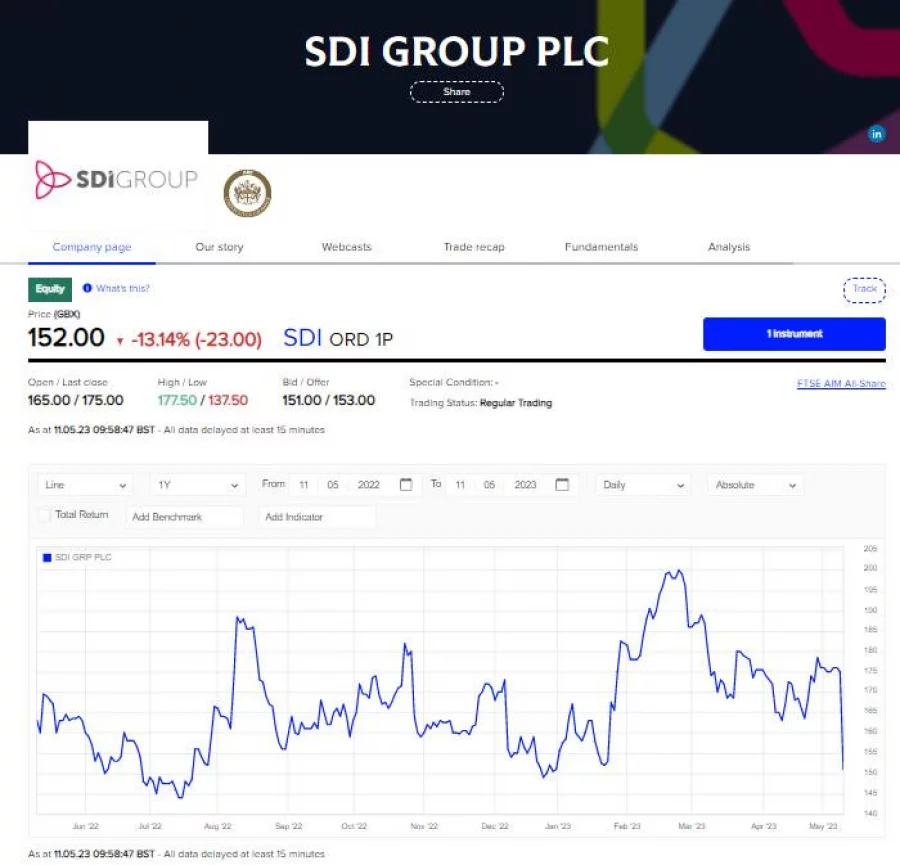
Task: Click the round AIM crest badge
Action: (x=247, y=193)
